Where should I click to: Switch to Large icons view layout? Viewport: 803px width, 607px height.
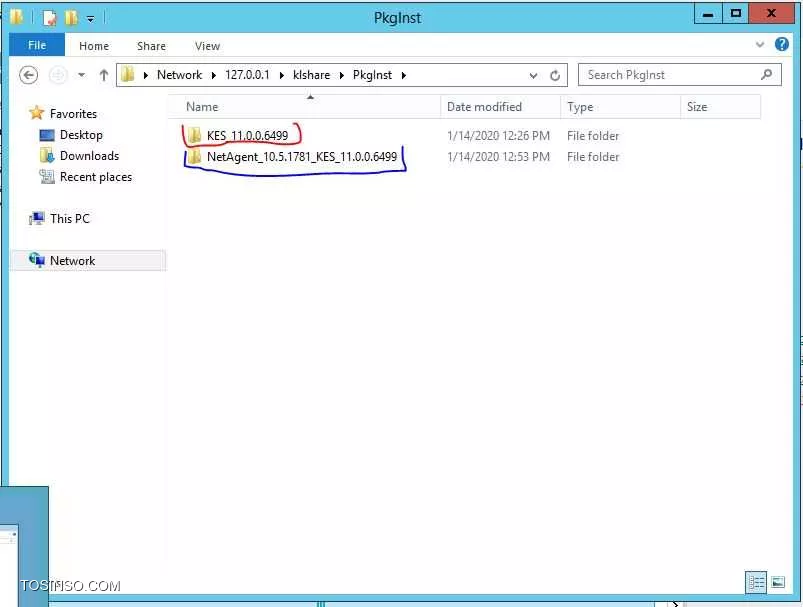(x=778, y=582)
